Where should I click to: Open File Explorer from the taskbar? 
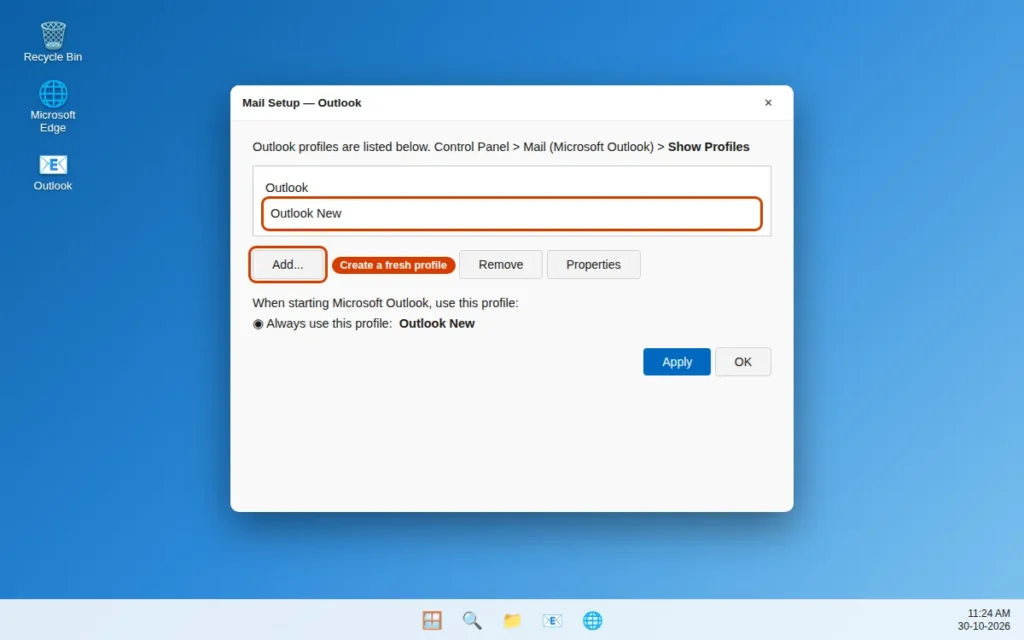tap(512, 620)
